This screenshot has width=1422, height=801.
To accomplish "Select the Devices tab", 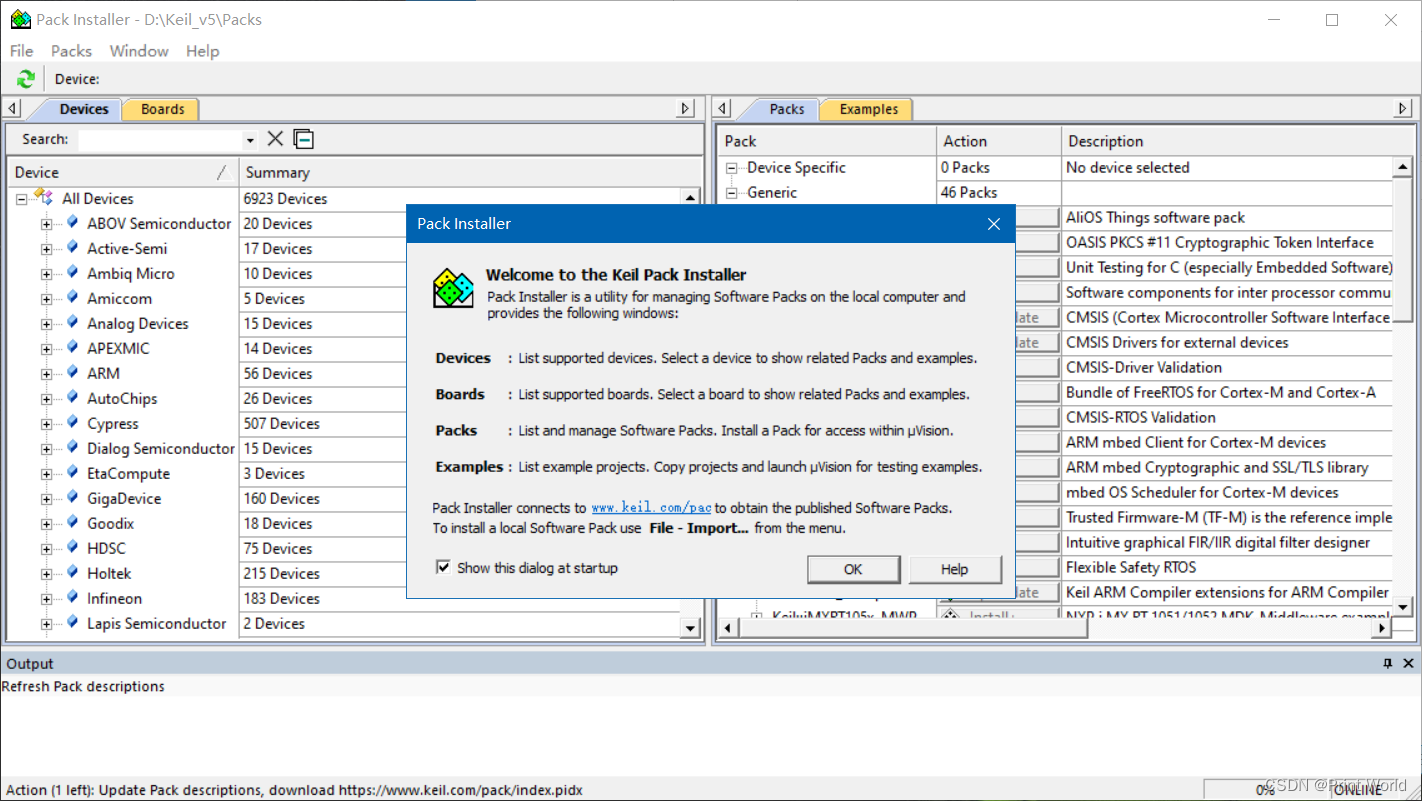I will (x=83, y=109).
